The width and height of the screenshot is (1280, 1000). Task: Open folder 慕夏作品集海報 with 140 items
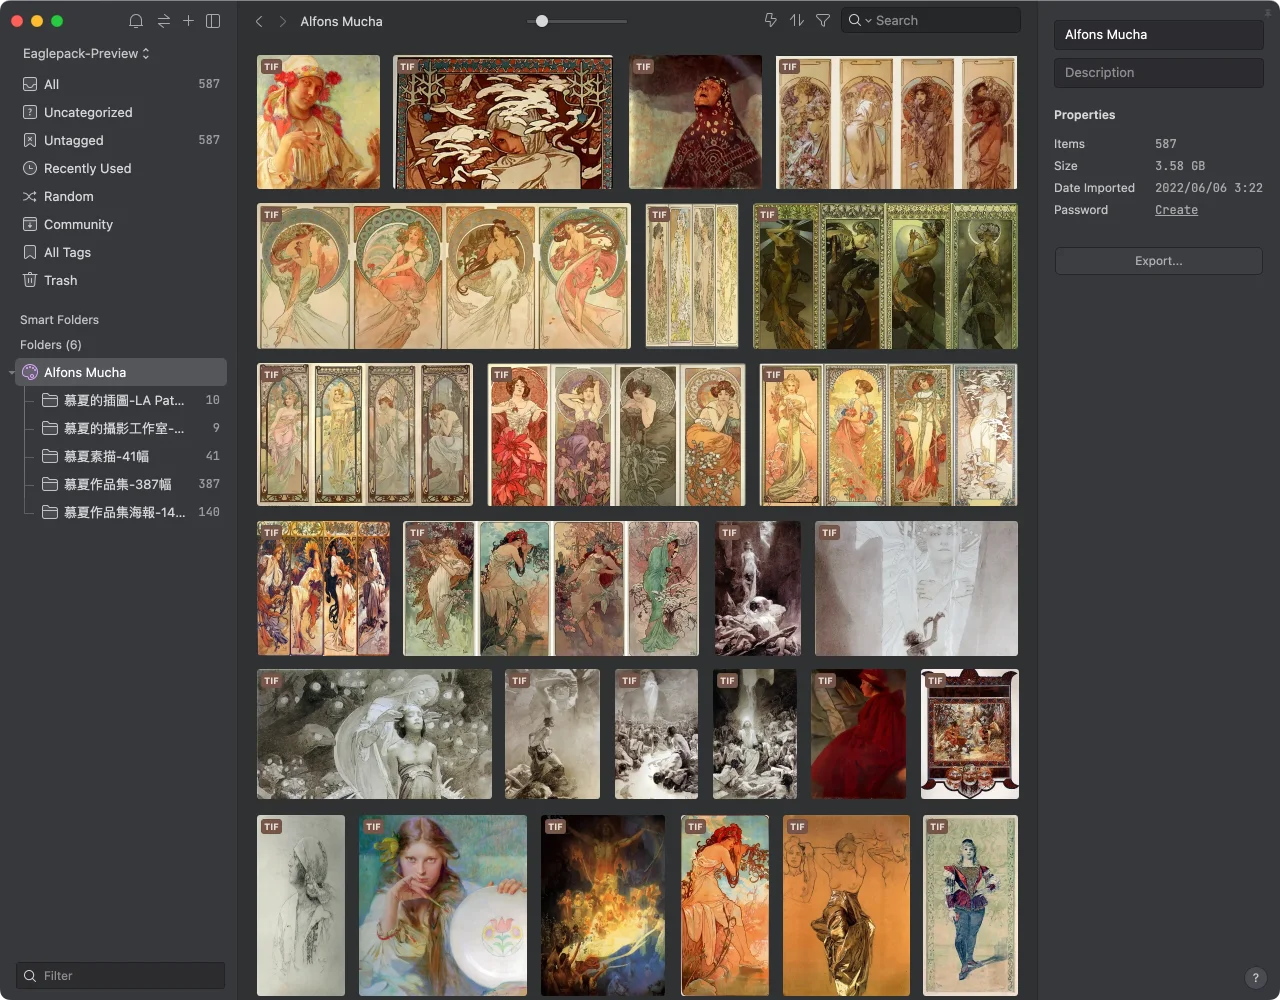(x=128, y=512)
